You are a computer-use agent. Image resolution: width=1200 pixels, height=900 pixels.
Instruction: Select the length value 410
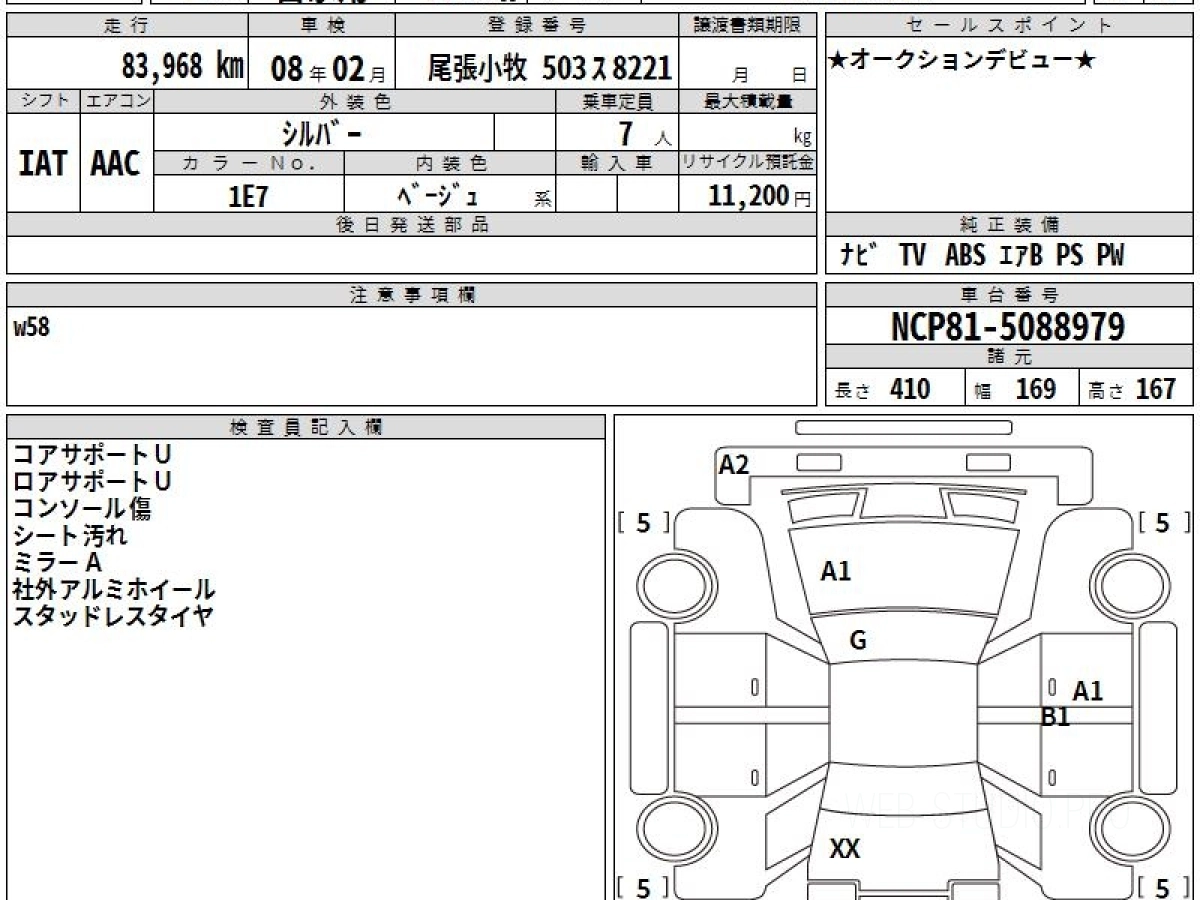910,389
